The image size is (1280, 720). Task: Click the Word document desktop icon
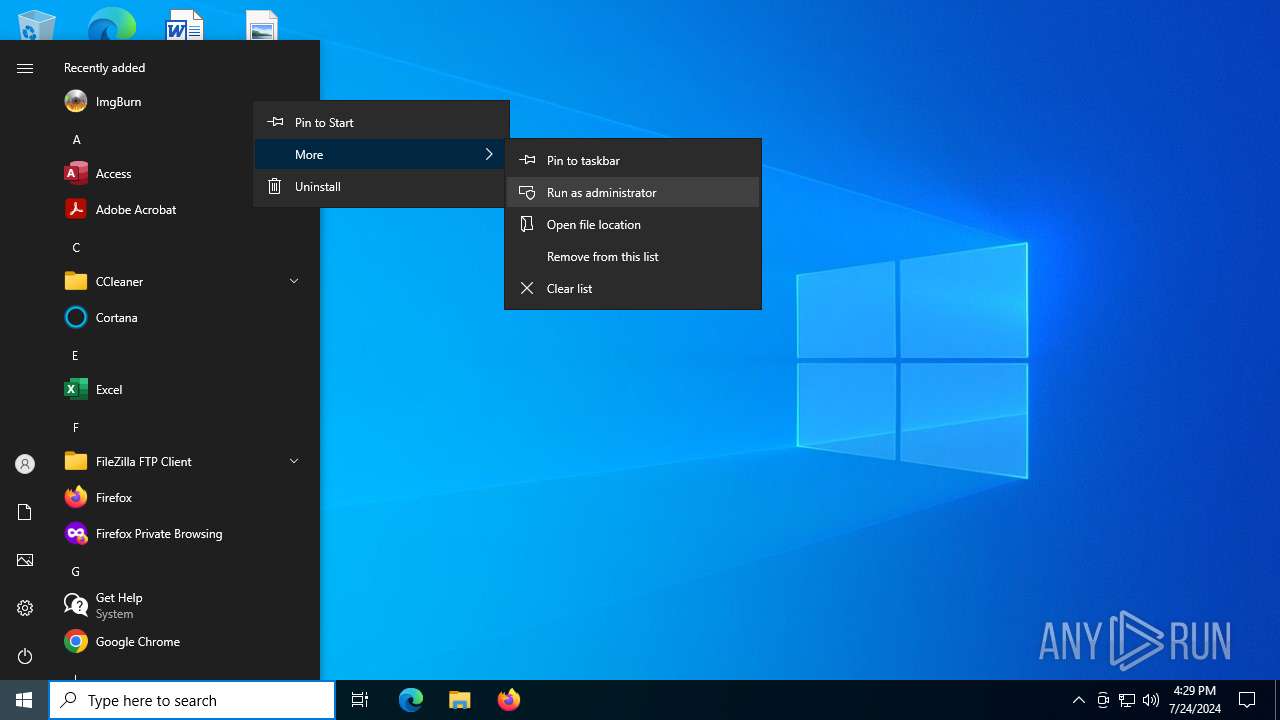pyautogui.click(x=185, y=24)
